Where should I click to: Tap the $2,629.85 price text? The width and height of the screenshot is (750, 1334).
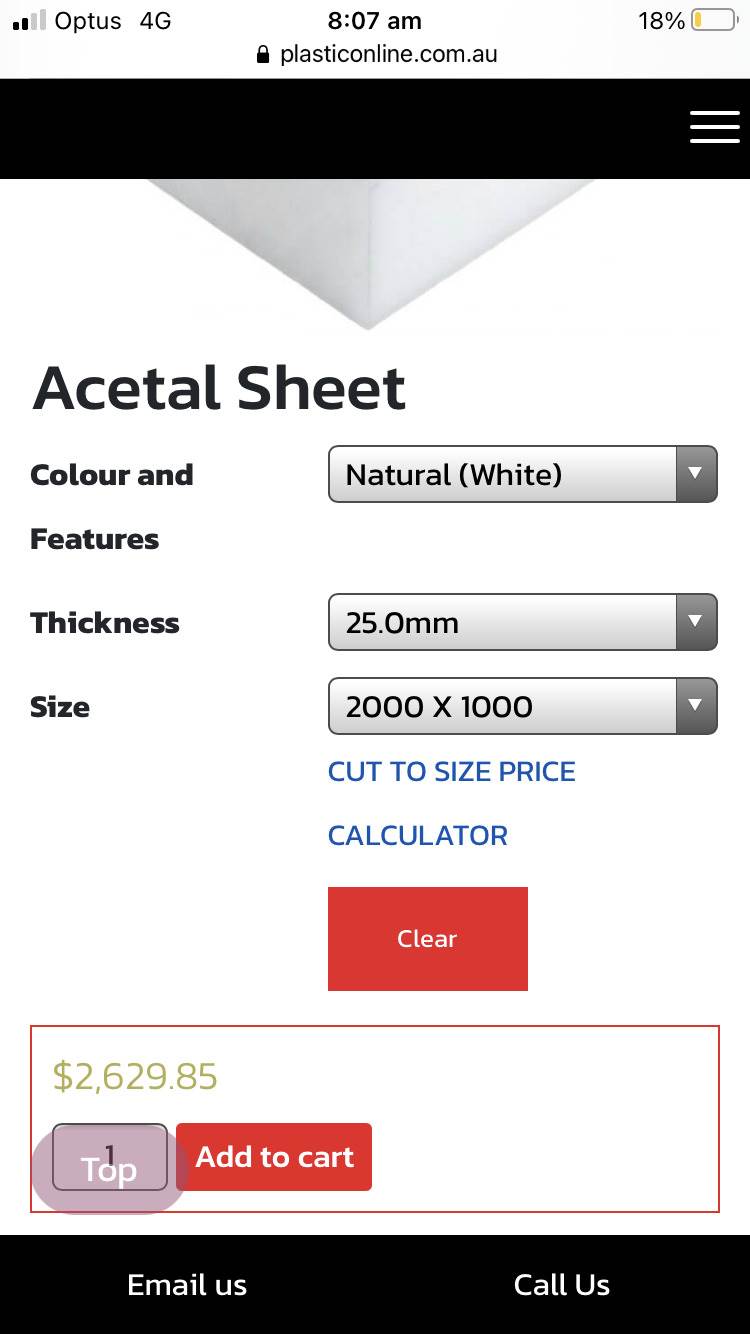pyautogui.click(x=135, y=1076)
